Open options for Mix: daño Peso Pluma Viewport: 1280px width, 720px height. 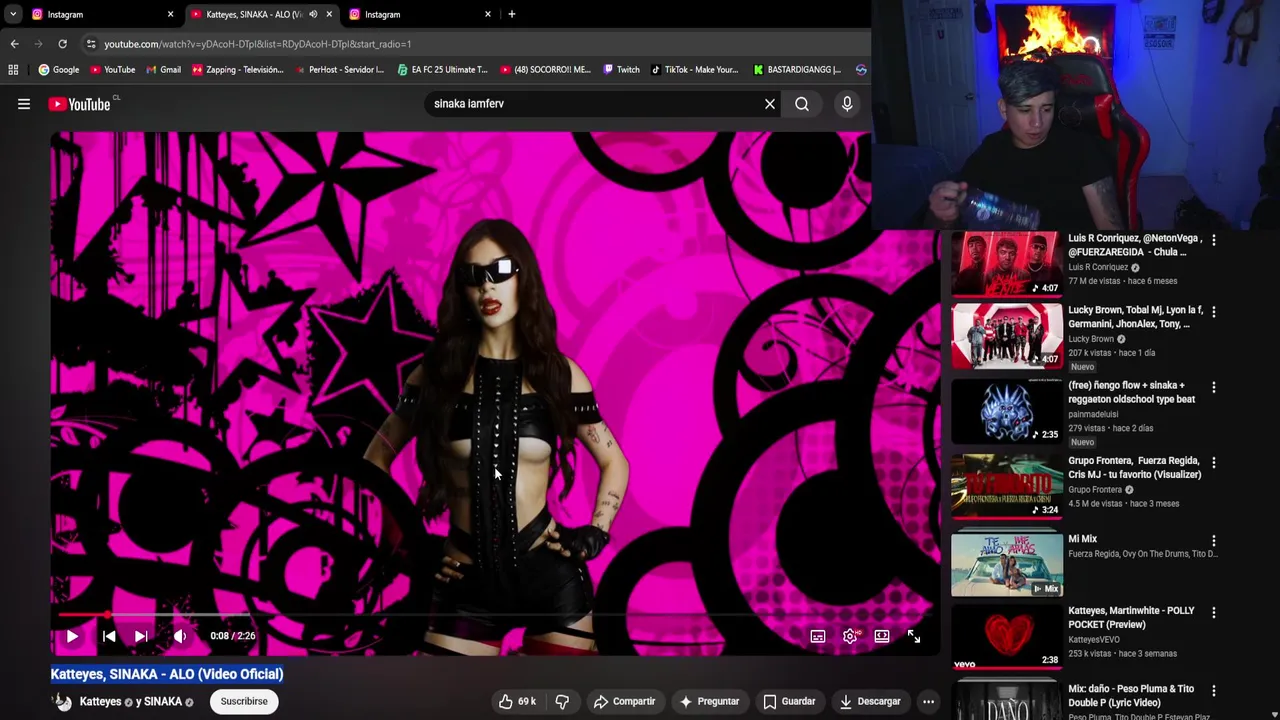click(1214, 691)
